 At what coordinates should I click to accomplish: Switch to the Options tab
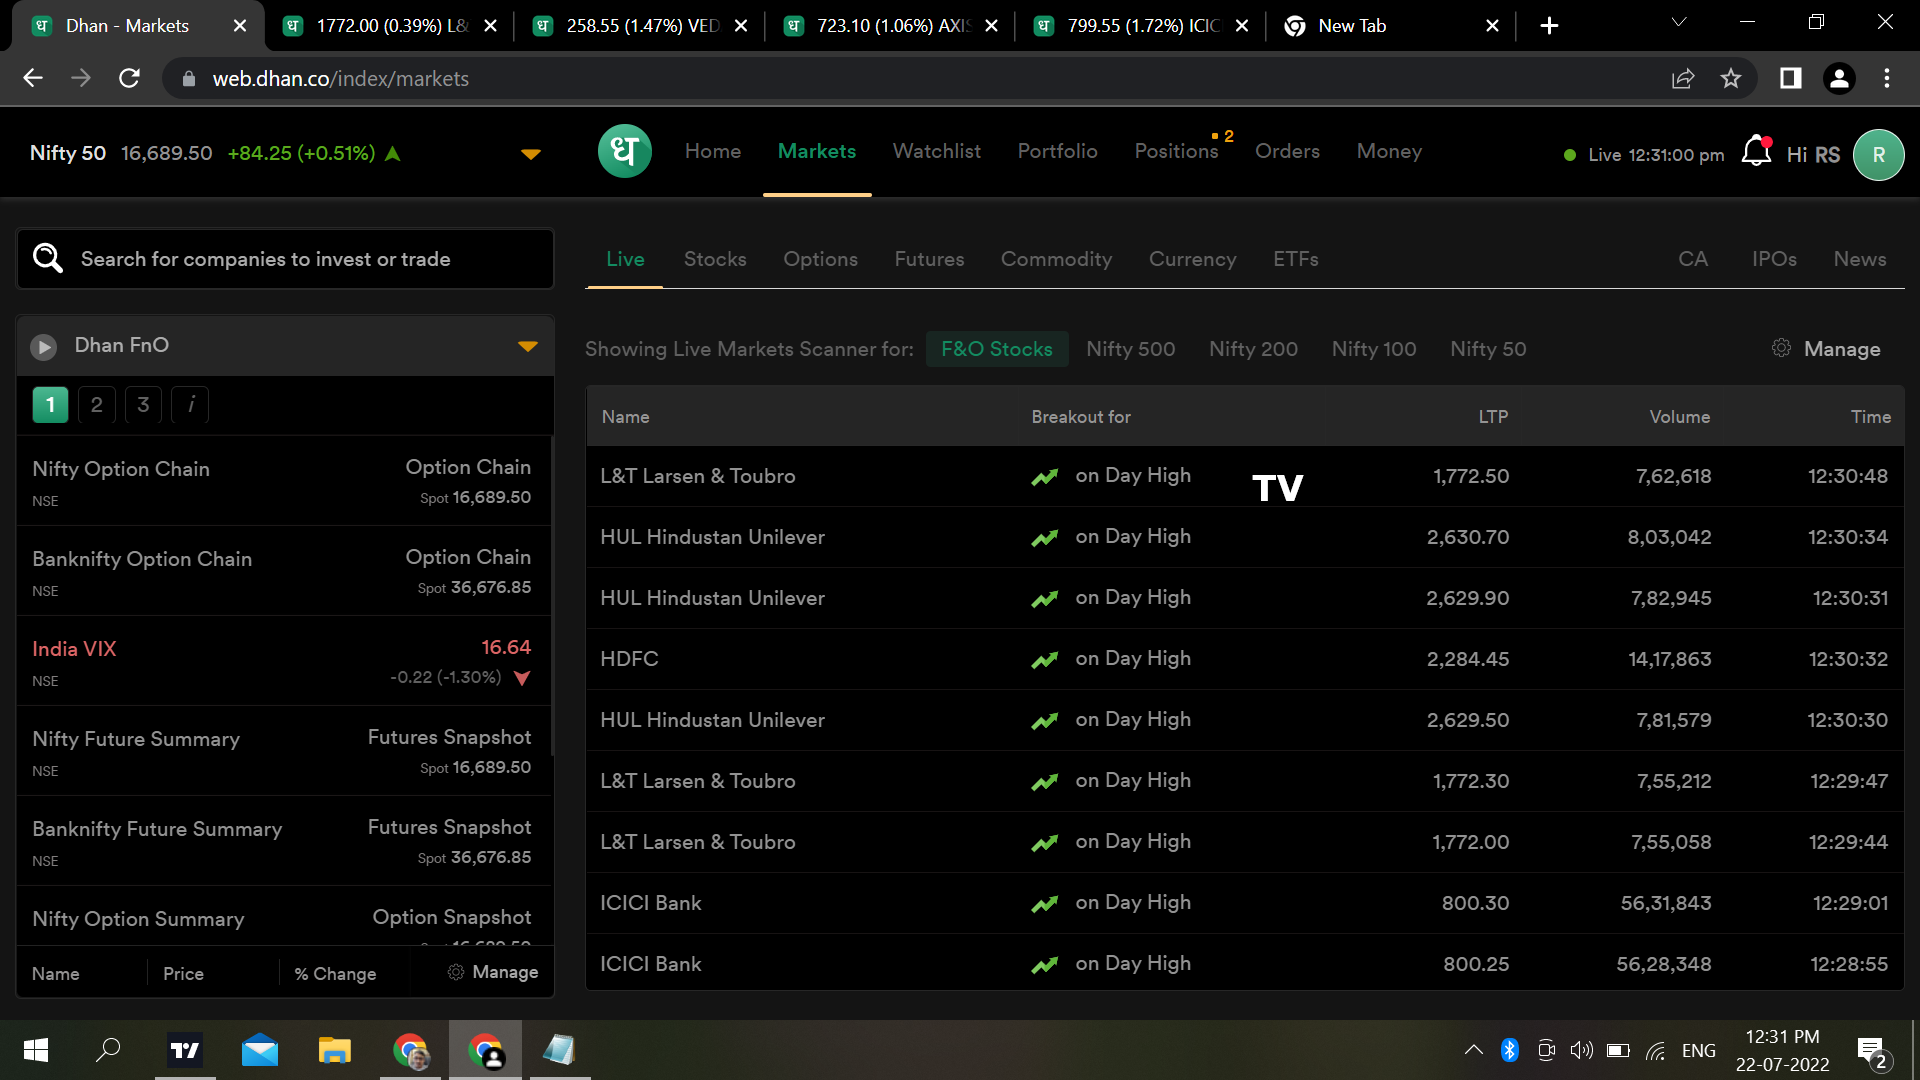pos(821,259)
